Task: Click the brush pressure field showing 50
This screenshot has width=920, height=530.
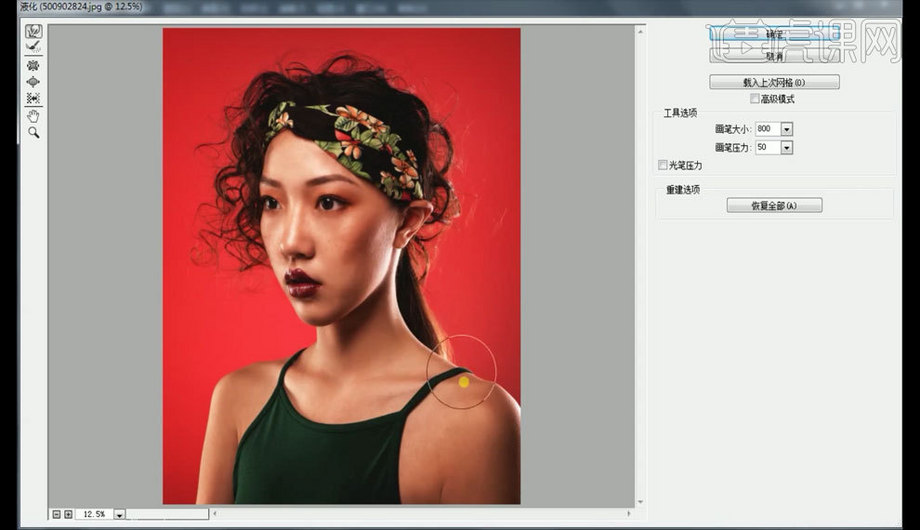Action: pyautogui.click(x=767, y=147)
